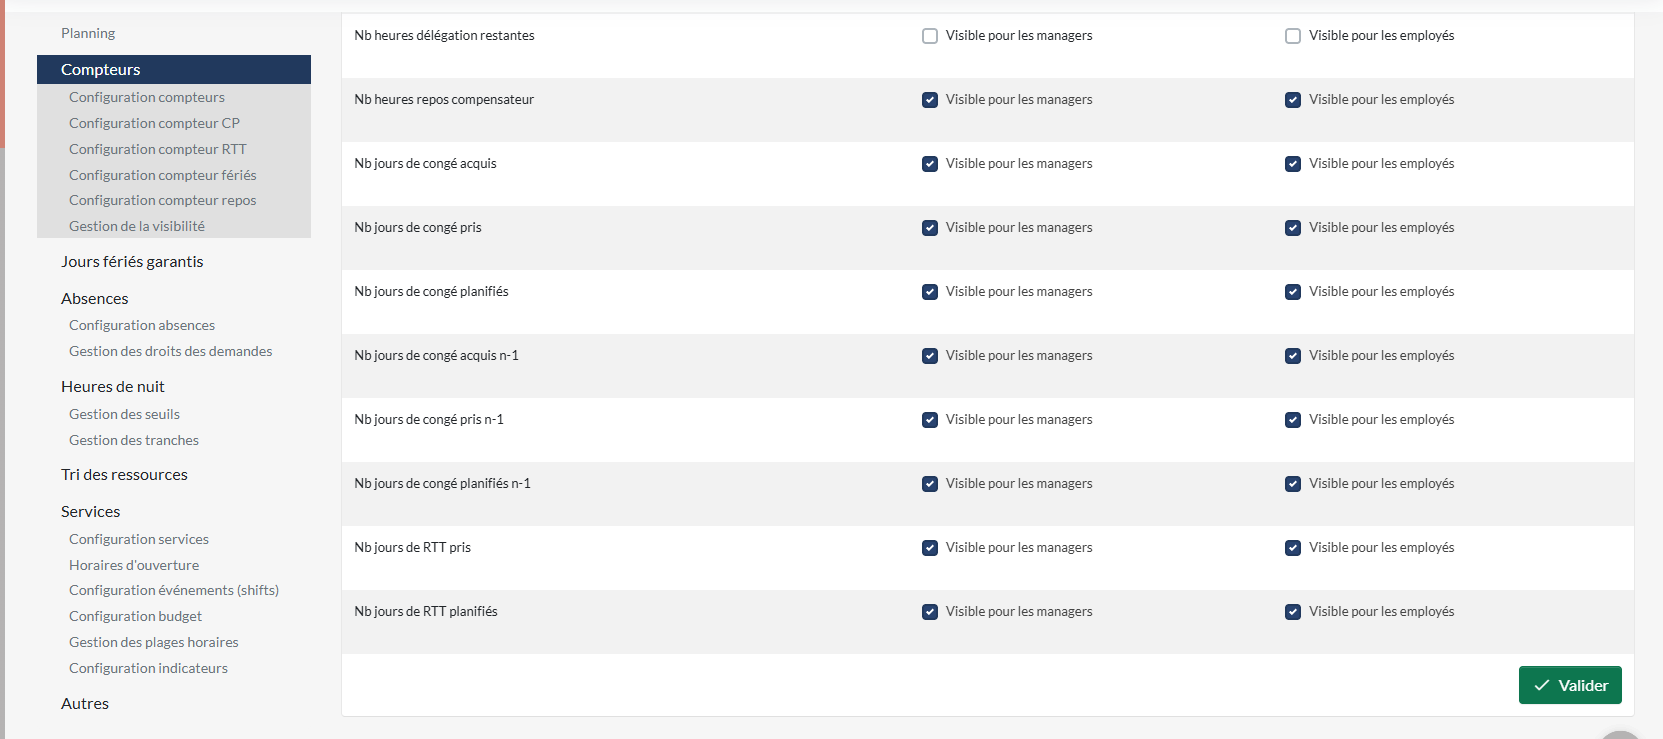Screen dimensions: 1663x739
Task: Go to Configuration budget
Action: pos(135,616)
